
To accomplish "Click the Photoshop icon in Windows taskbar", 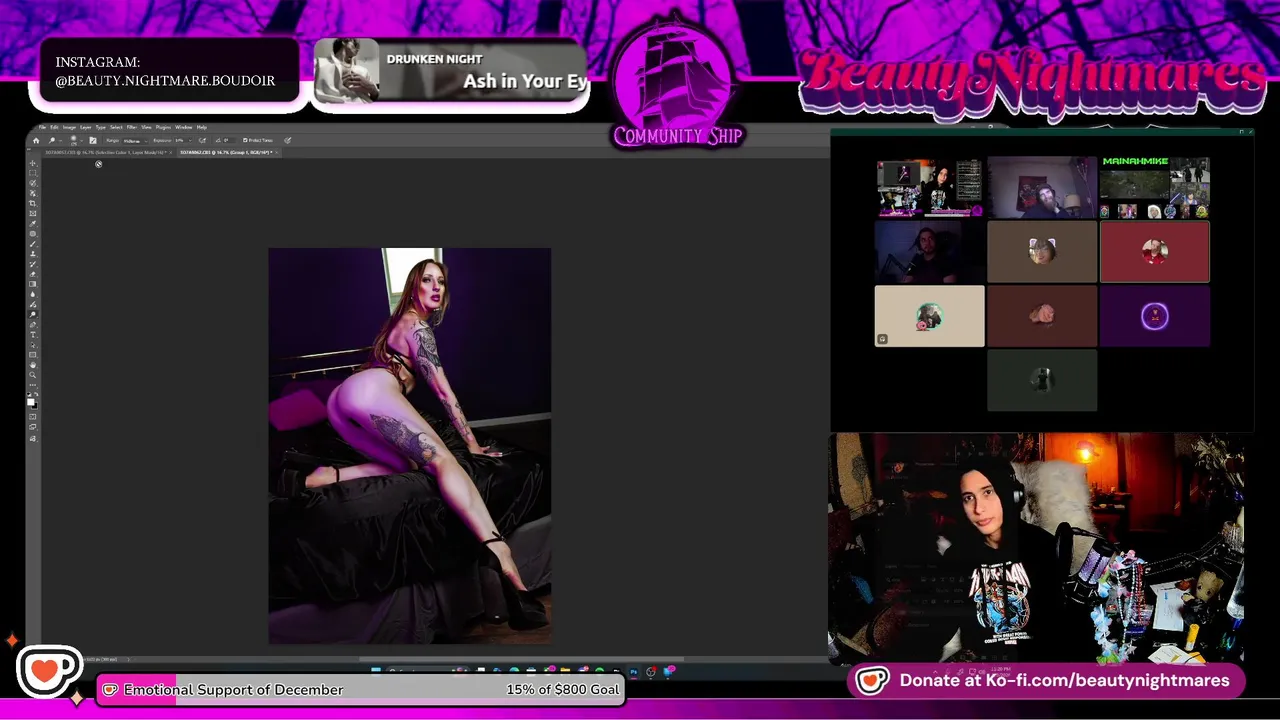I will (x=634, y=671).
